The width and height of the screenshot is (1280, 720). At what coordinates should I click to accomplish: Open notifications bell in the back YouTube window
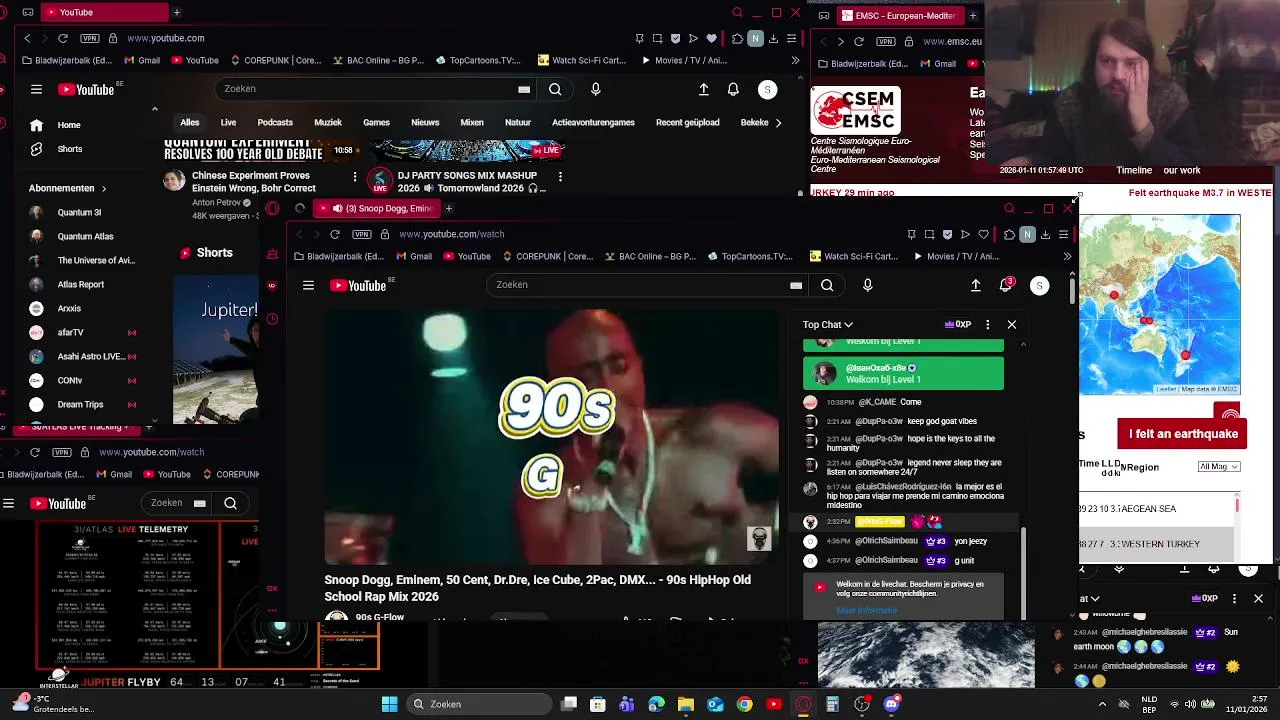[733, 89]
